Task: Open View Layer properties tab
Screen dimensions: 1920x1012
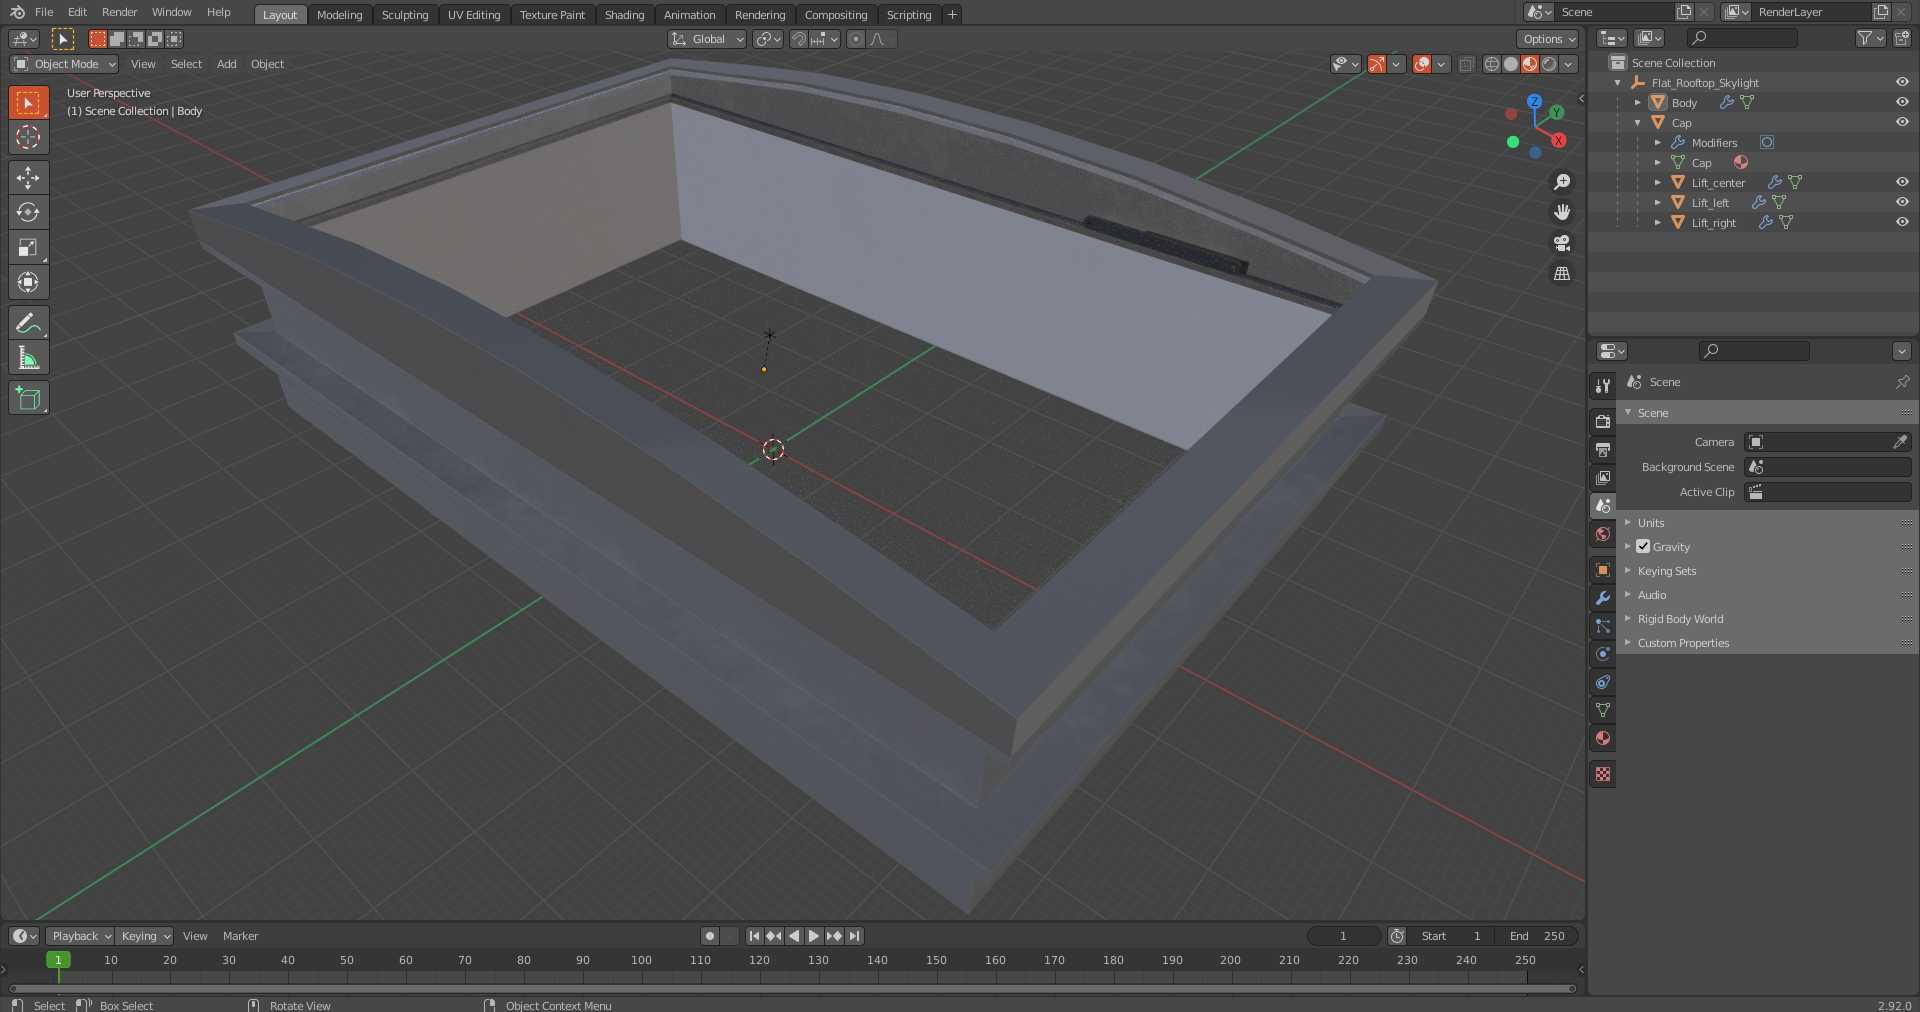Action: pos(1603,478)
